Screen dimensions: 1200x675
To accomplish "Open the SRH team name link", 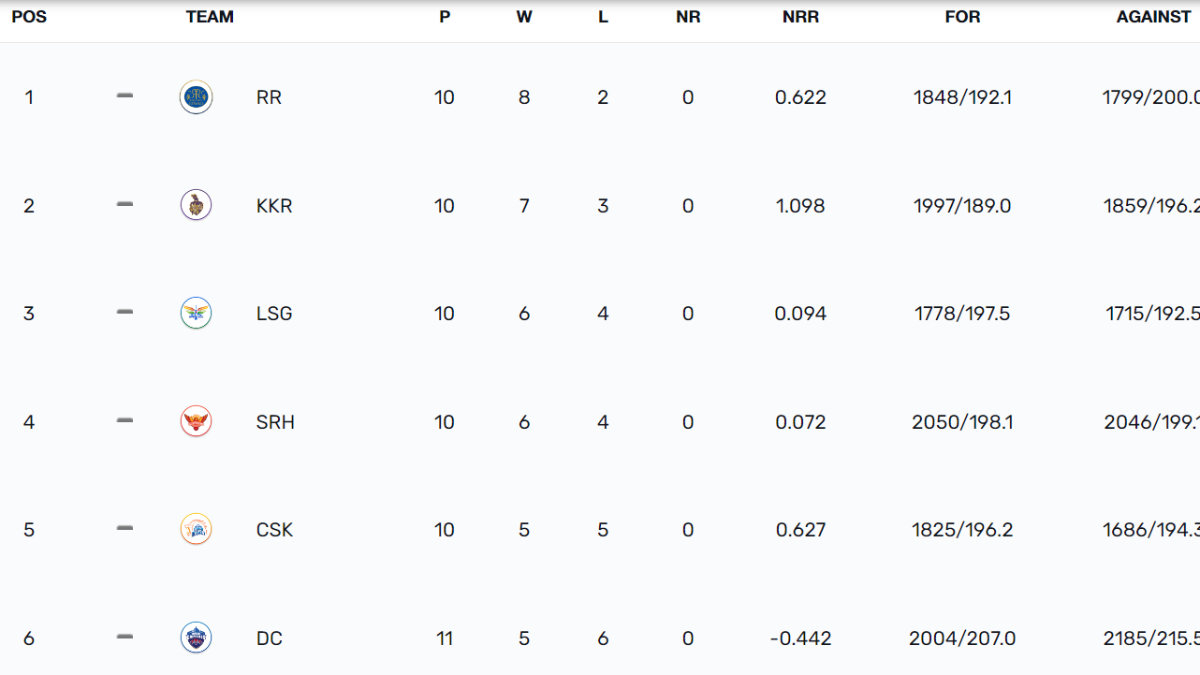I will pos(275,421).
